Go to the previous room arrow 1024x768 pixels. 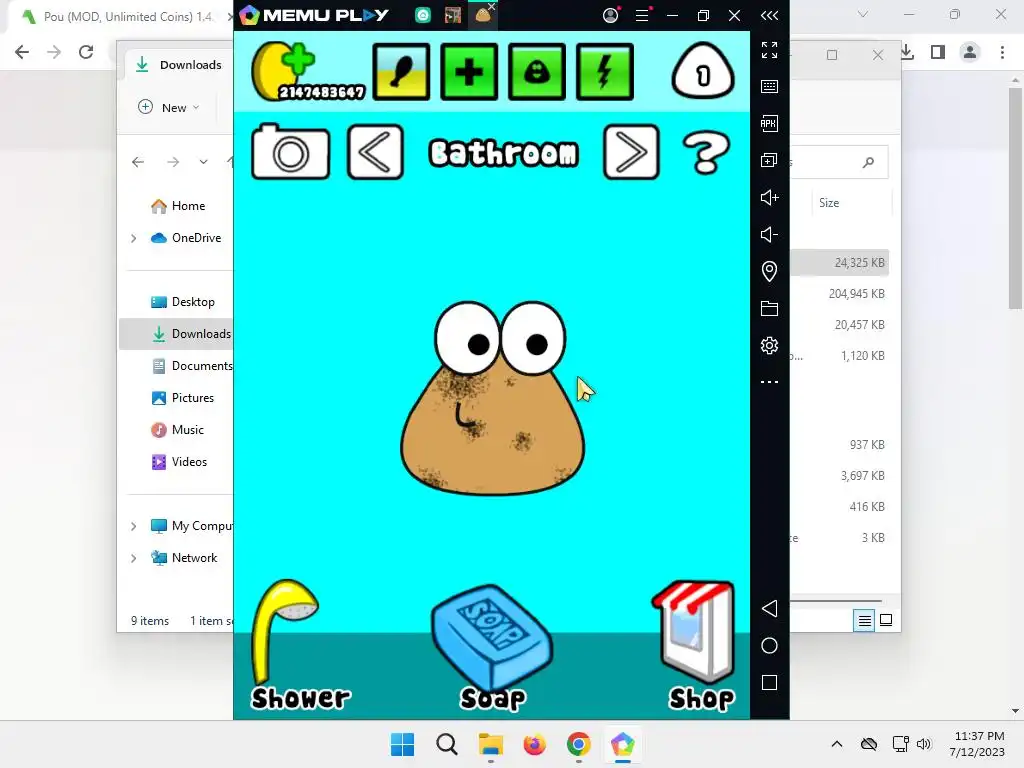376,152
